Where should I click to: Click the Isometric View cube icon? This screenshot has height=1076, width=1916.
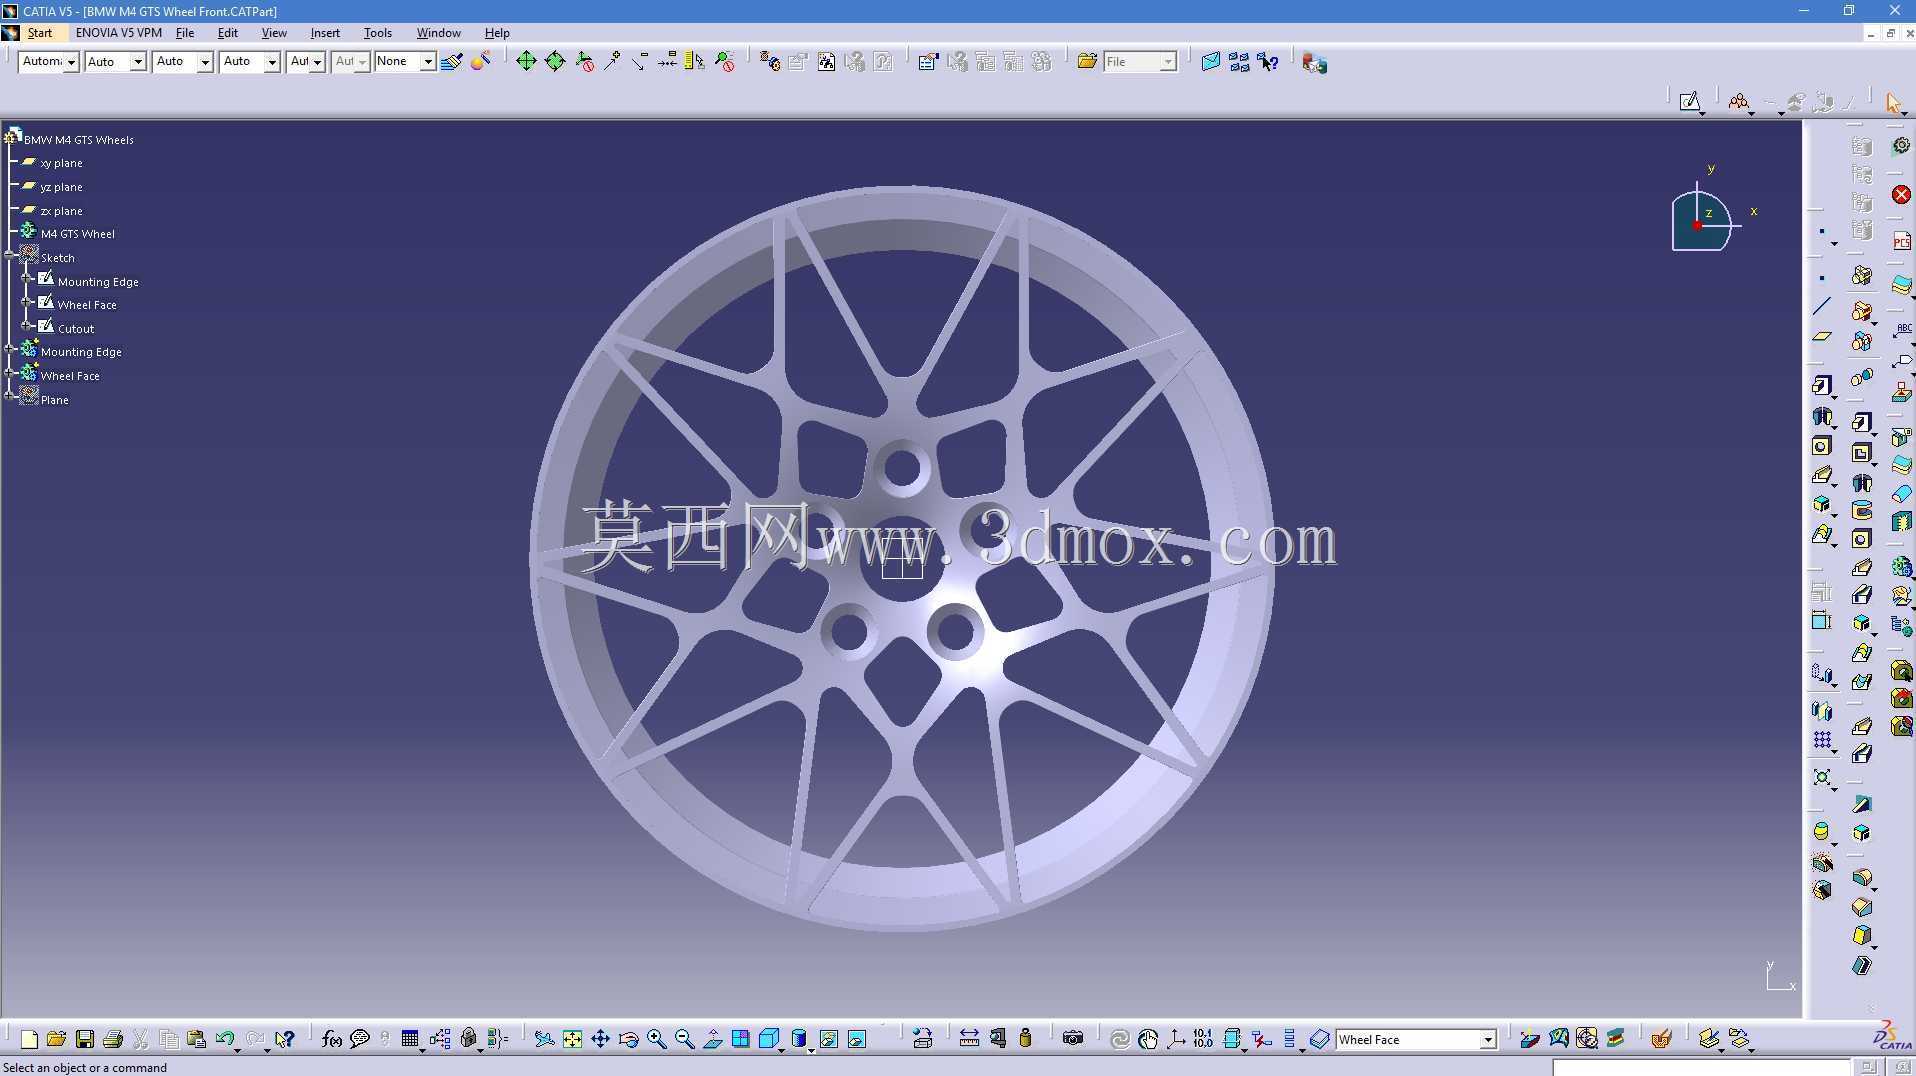pos(768,1039)
